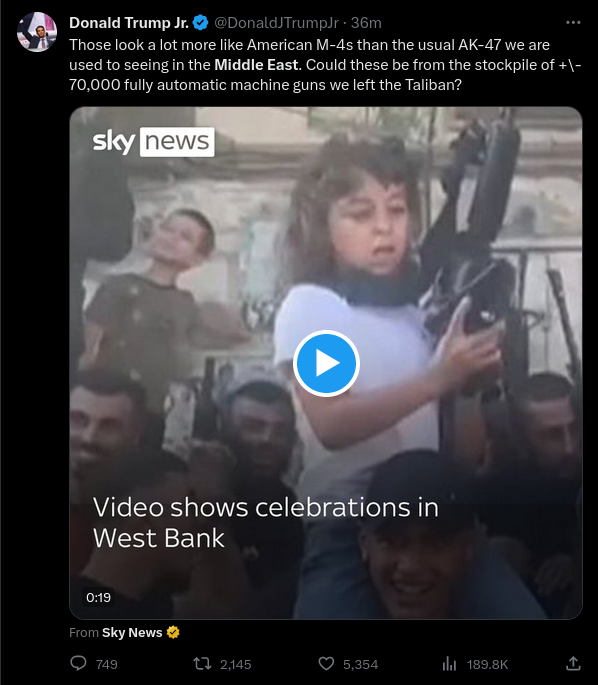Open the Donald Trump Jr. display name
This screenshot has height=685, width=598.
(x=129, y=23)
